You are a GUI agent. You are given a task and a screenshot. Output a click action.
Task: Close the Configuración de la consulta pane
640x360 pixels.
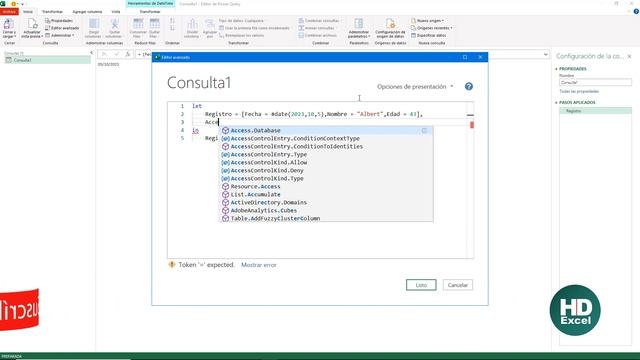pyautogui.click(x=629, y=56)
